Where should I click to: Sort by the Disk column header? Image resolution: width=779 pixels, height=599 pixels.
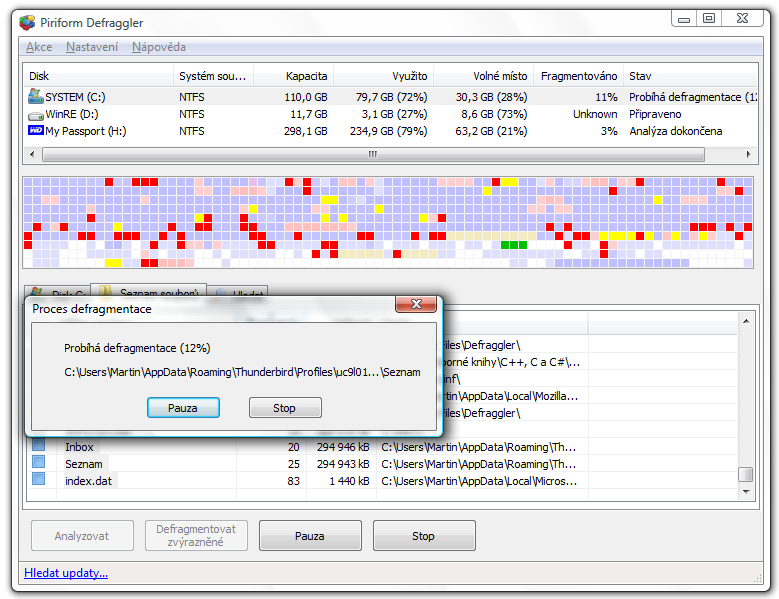[99, 76]
